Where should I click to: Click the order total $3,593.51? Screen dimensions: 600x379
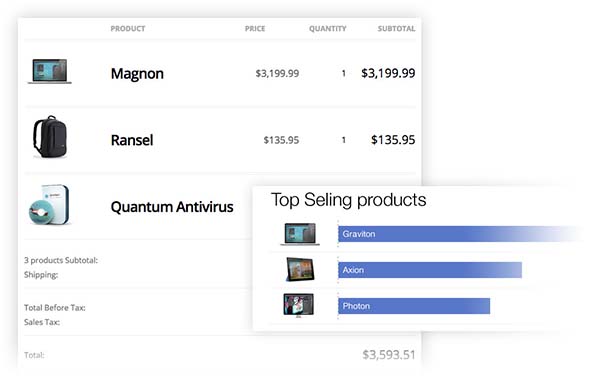point(389,355)
